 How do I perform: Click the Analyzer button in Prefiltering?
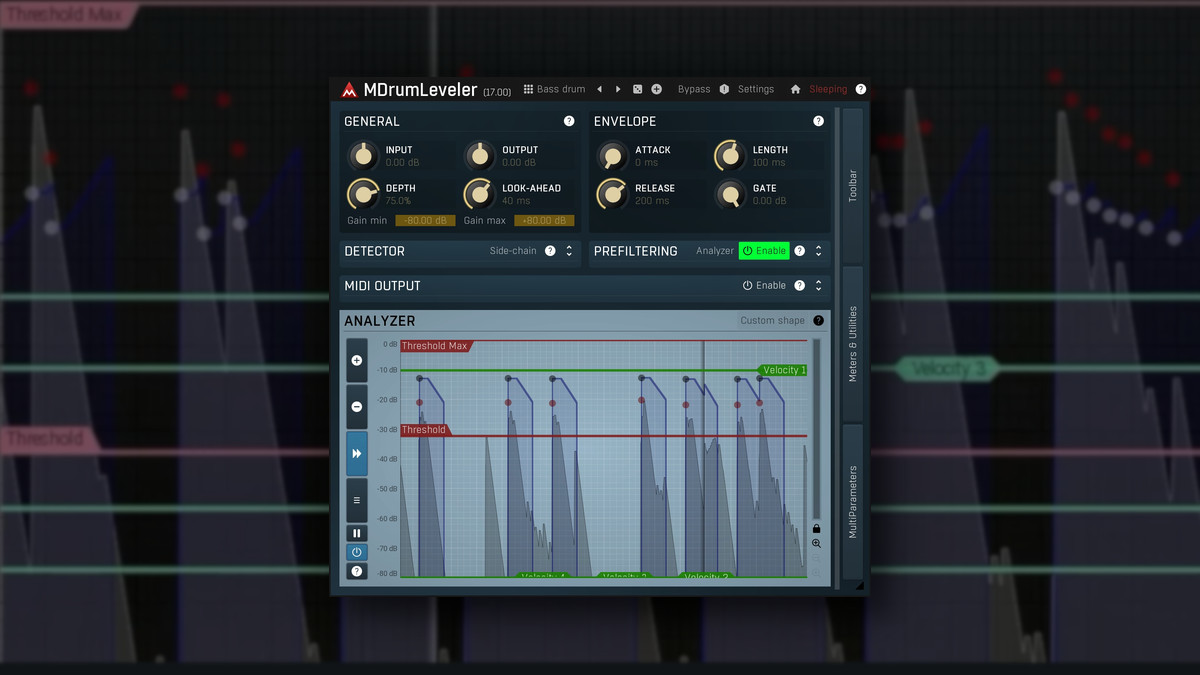coord(715,251)
